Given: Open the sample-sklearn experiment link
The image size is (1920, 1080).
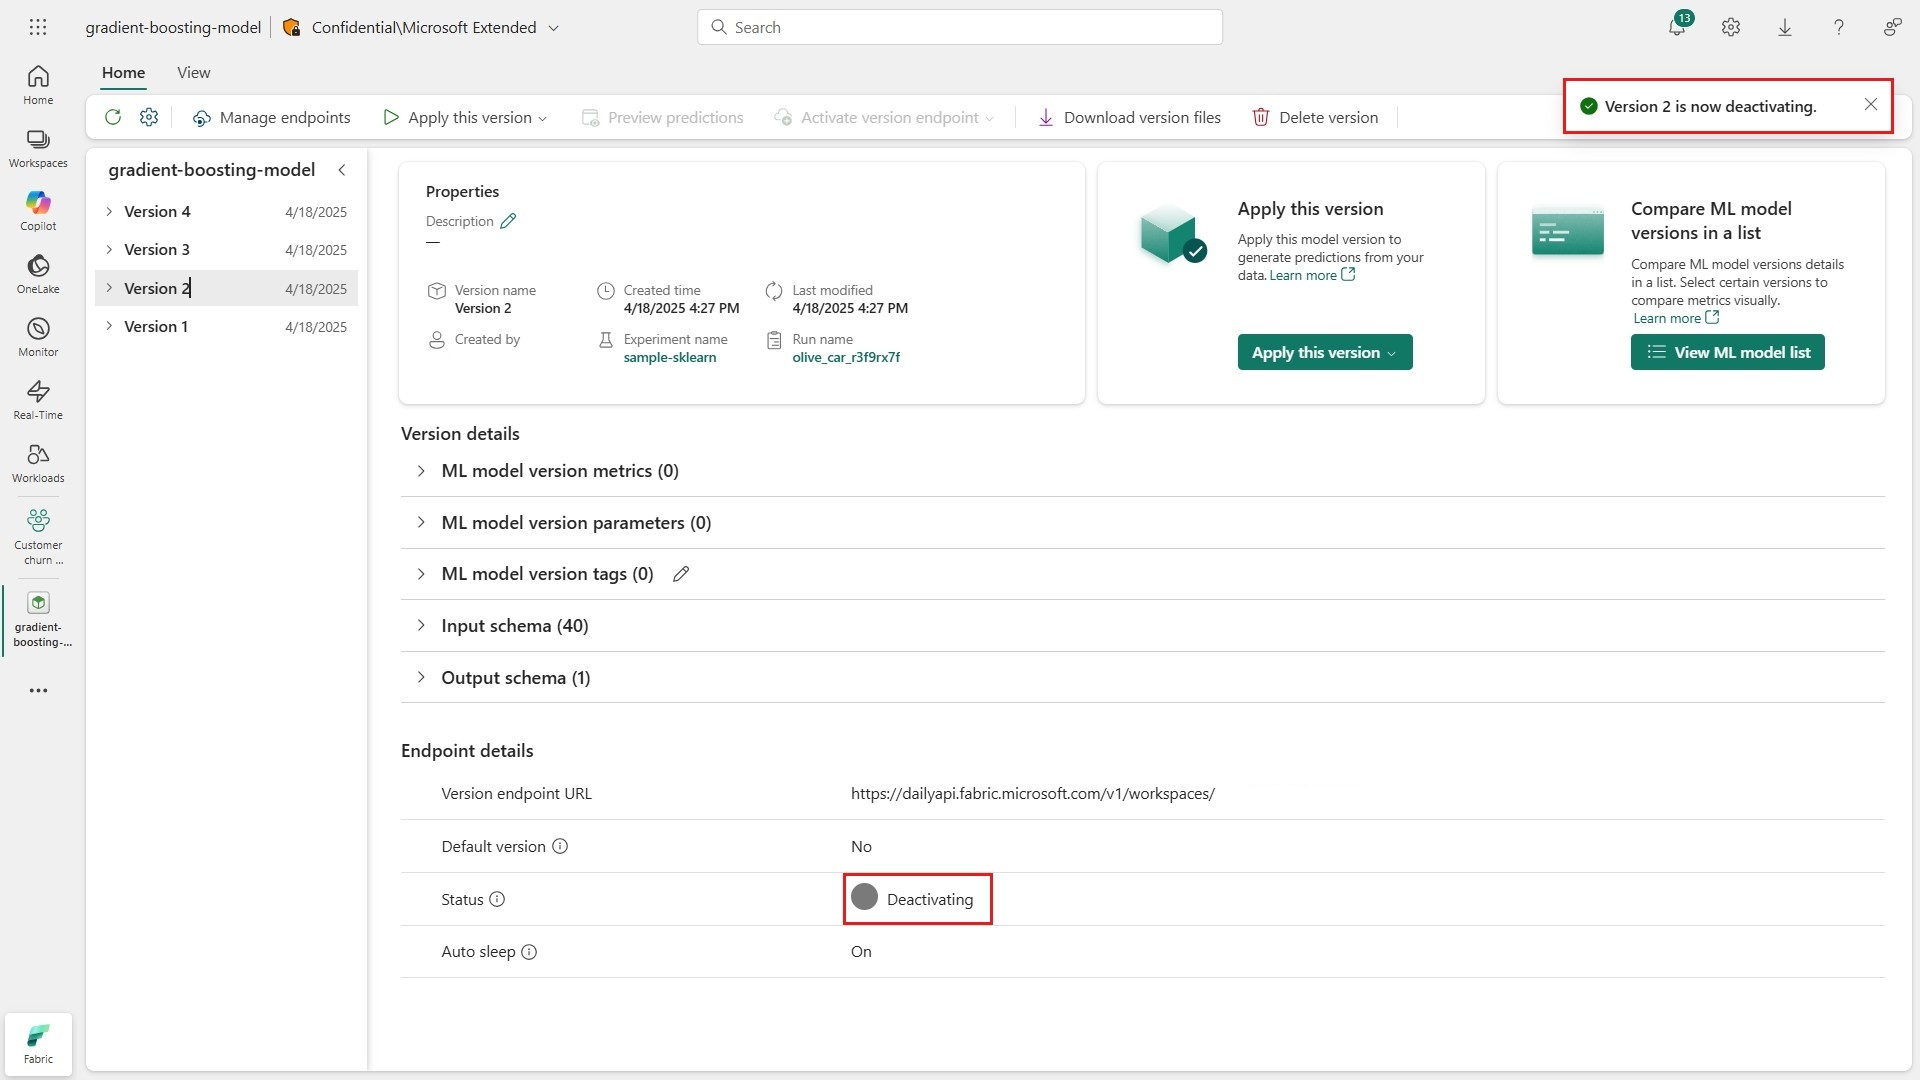Looking at the screenshot, I should pos(669,357).
